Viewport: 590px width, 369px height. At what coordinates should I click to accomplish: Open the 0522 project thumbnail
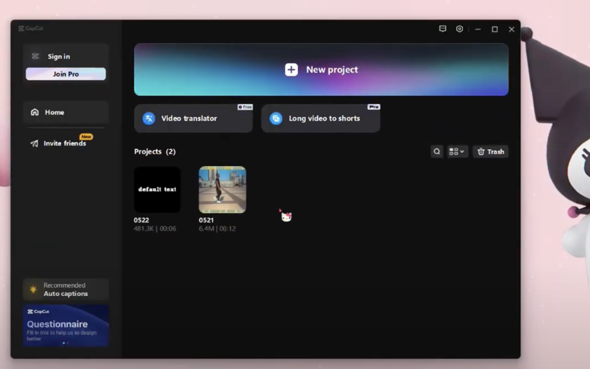point(157,190)
